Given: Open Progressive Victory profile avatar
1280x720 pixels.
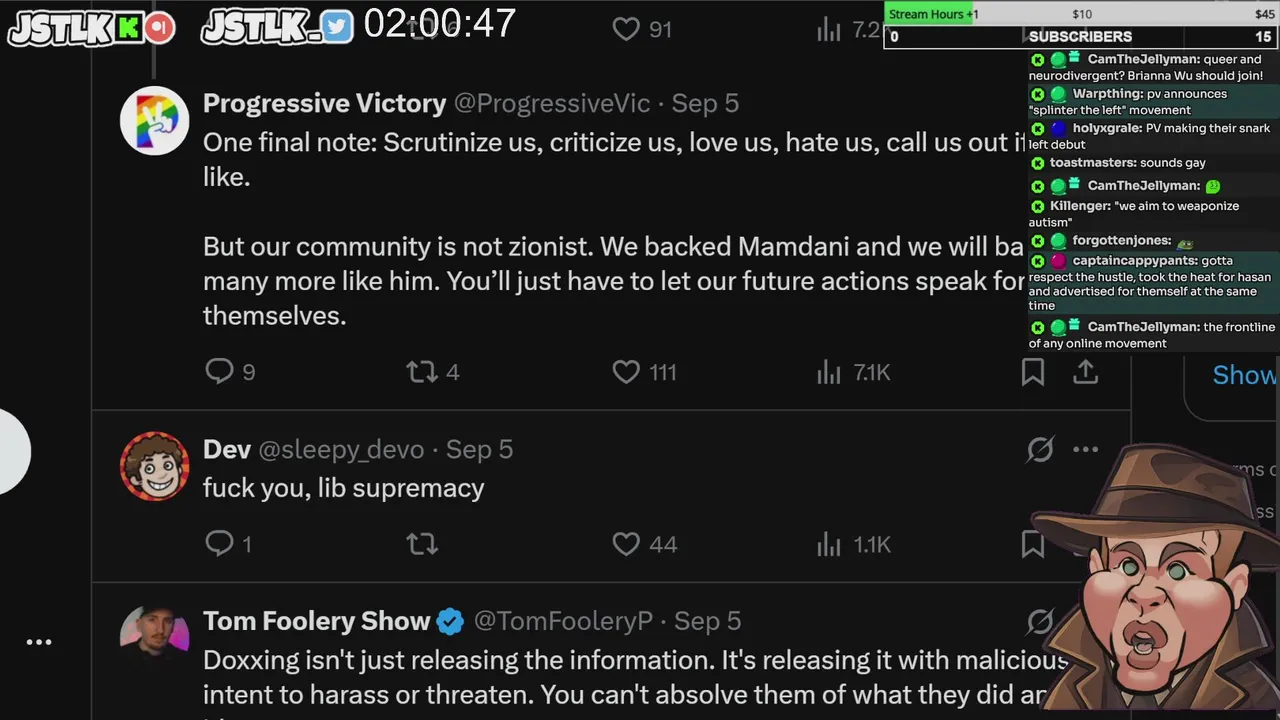Looking at the screenshot, I should (155, 121).
